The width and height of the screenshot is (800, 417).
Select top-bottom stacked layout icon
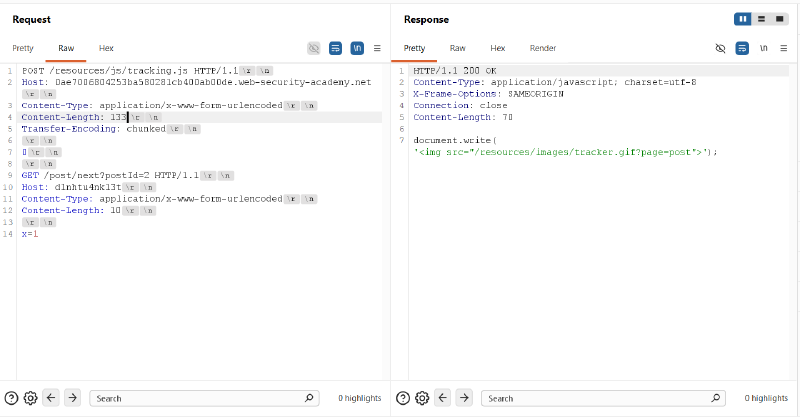(761, 19)
